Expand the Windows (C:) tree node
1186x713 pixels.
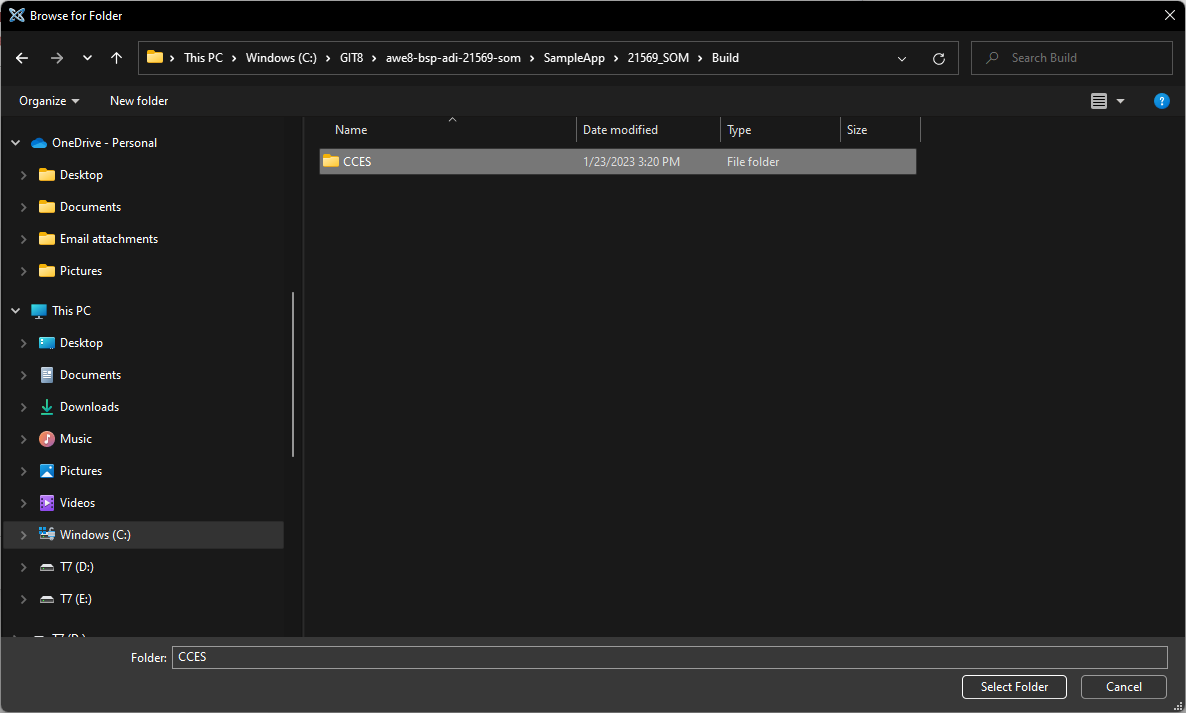tap(23, 535)
